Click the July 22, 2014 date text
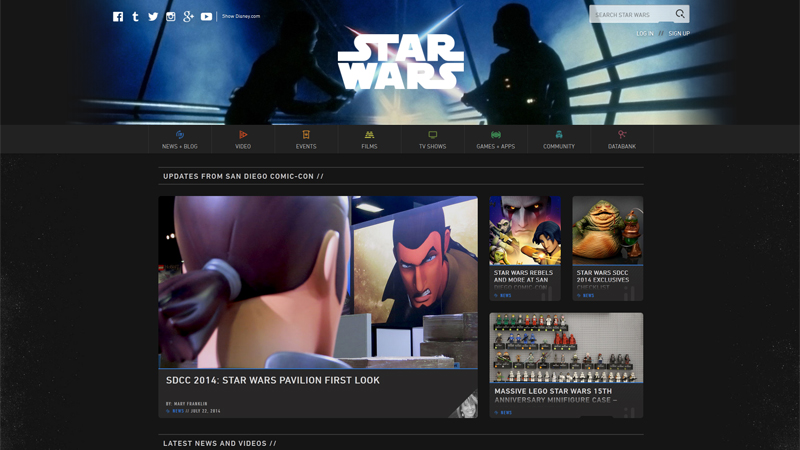The height and width of the screenshot is (450, 800). (206, 411)
